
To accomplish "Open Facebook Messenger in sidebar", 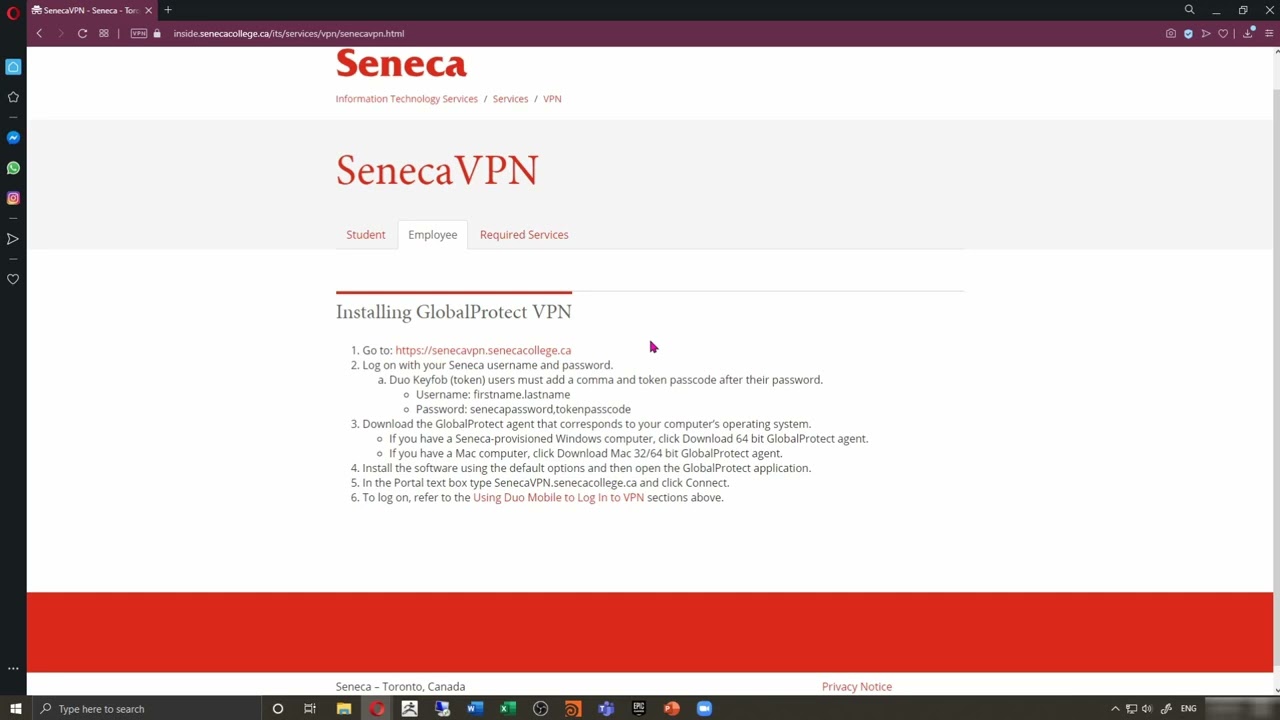I will pyautogui.click(x=13, y=137).
